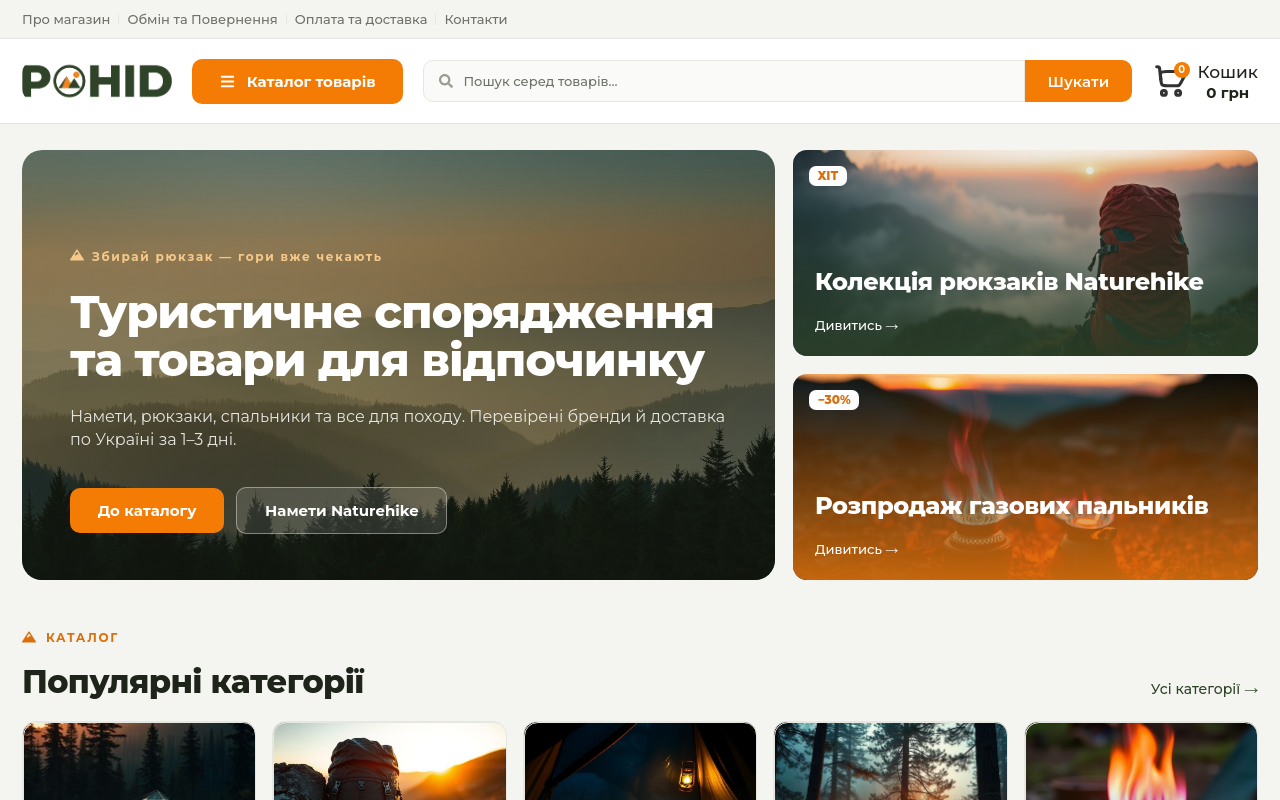This screenshot has width=1280, height=800.
Task: Open Контакти page
Action: [x=476, y=19]
